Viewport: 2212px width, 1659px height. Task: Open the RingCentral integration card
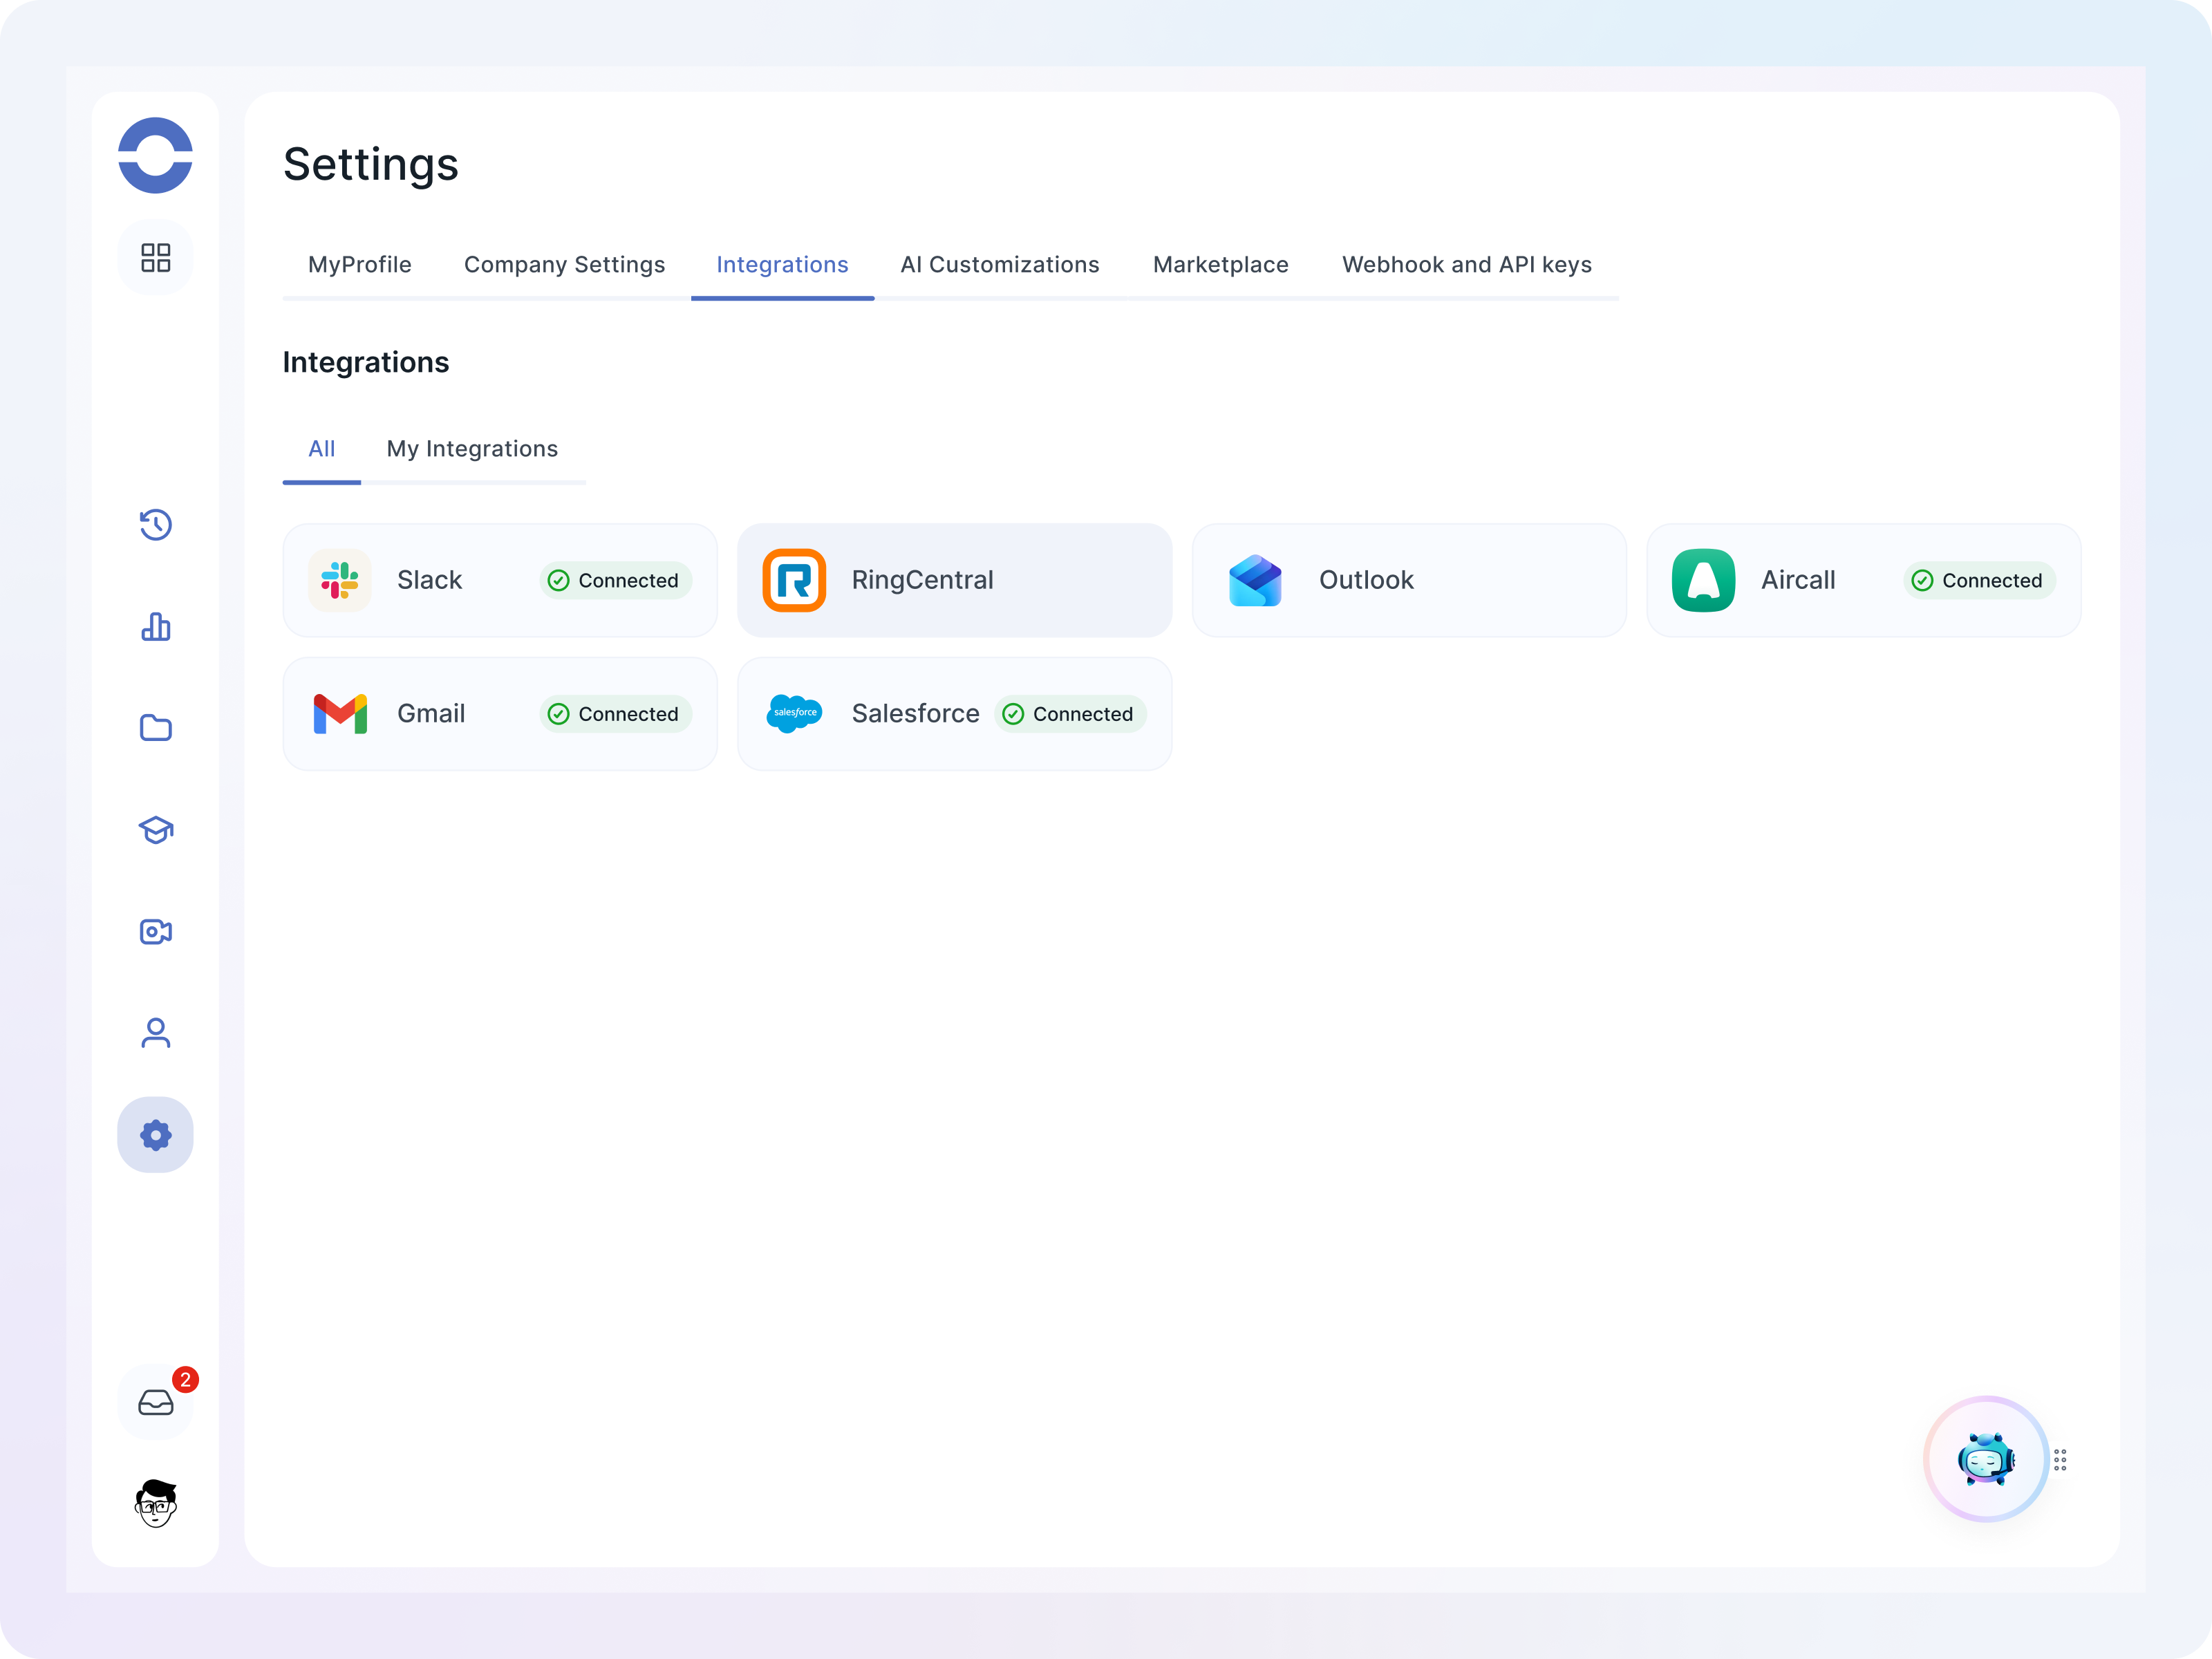954,580
